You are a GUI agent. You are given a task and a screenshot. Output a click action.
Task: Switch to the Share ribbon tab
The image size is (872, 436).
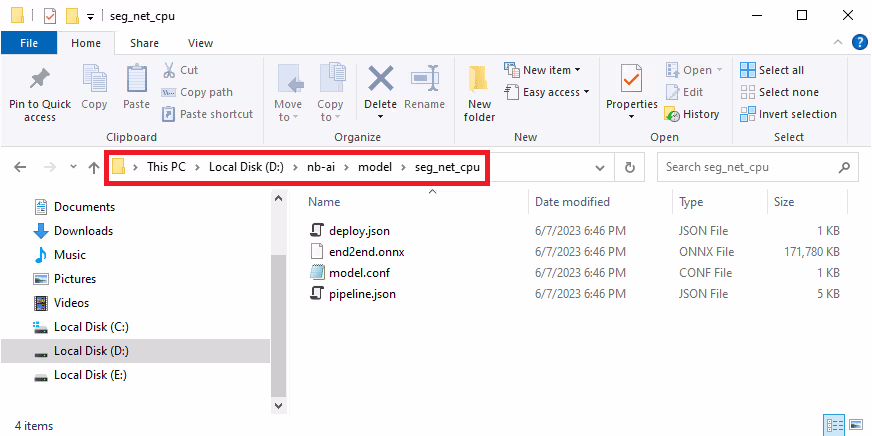(144, 43)
